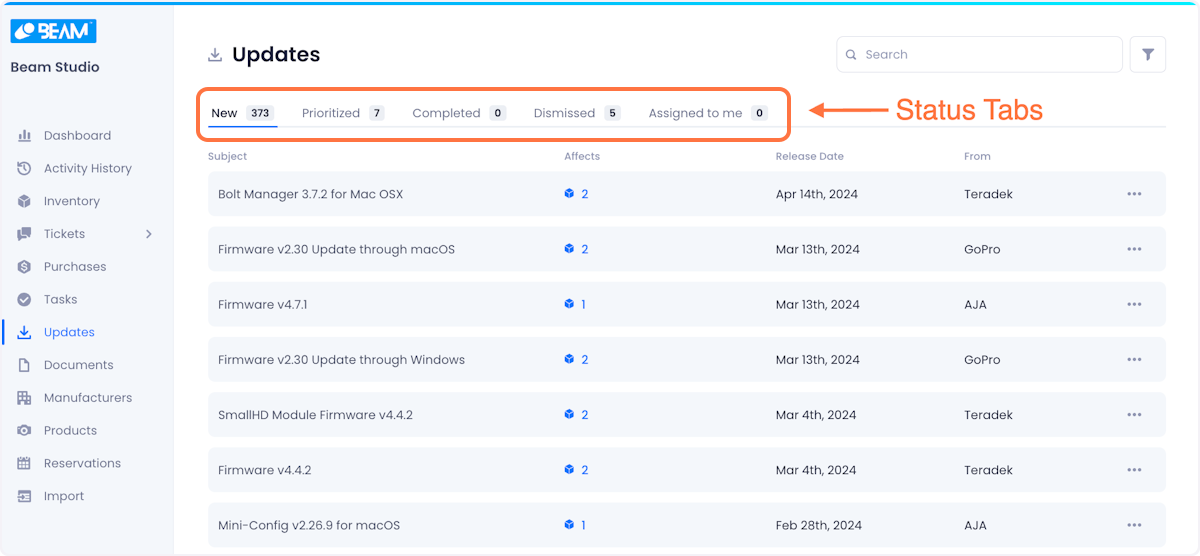Image resolution: width=1200 pixels, height=556 pixels.
Task: Go to Inventory in sidebar
Action: pos(72,201)
